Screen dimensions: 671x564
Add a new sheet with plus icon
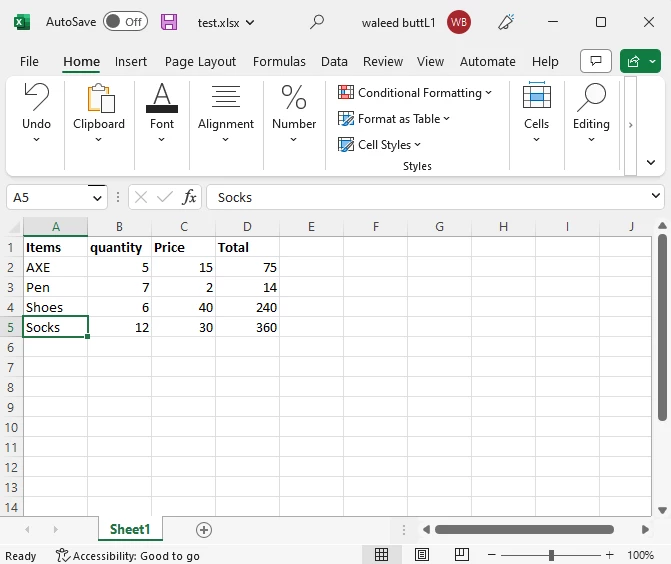click(x=204, y=529)
